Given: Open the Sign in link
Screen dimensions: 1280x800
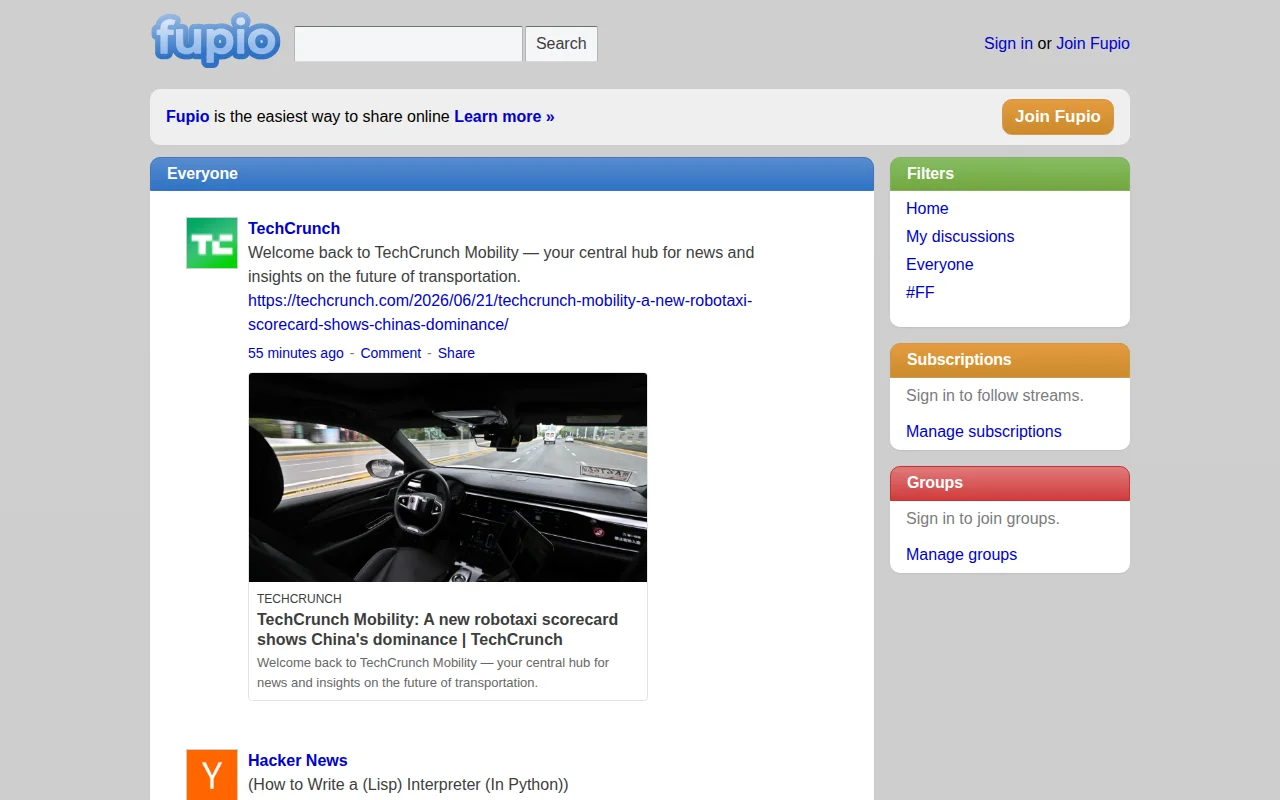Looking at the screenshot, I should point(1008,43).
